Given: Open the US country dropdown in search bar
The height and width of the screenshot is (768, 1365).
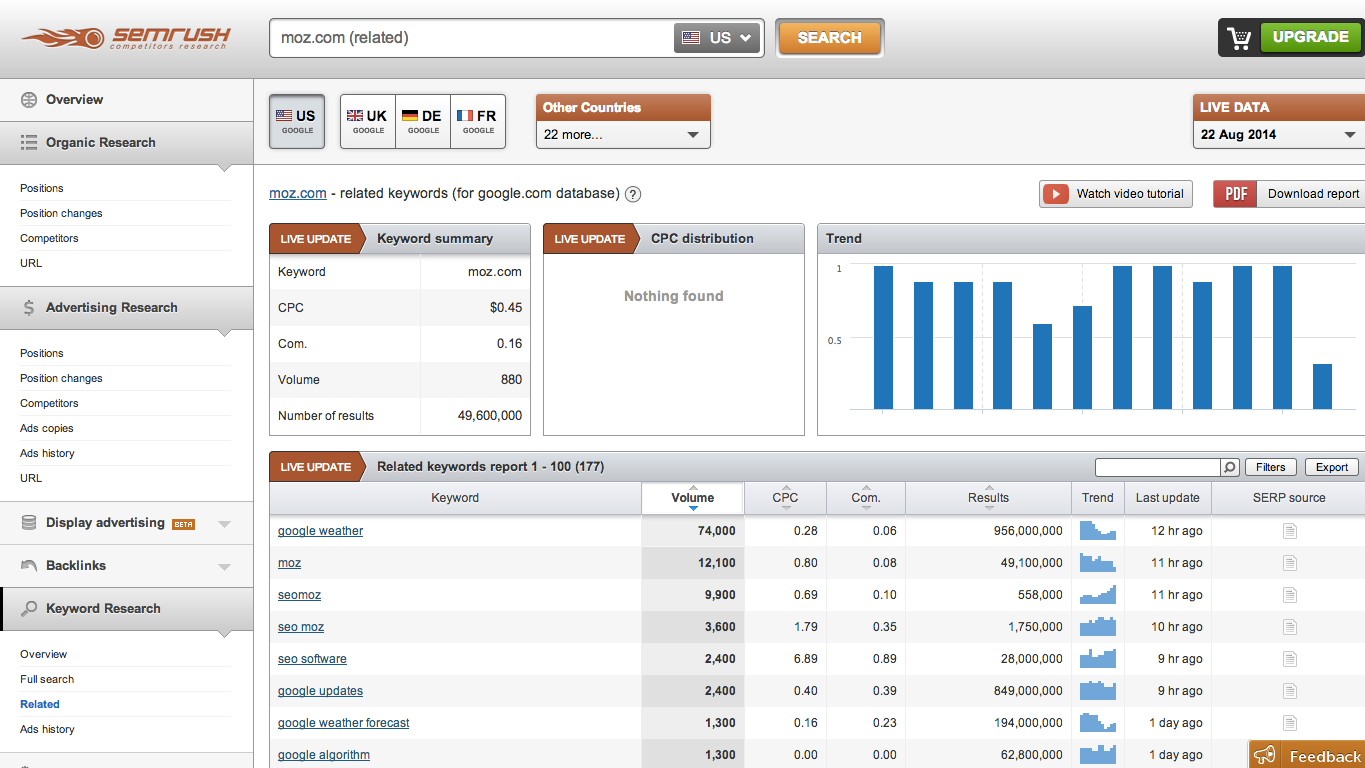Looking at the screenshot, I should [x=717, y=38].
